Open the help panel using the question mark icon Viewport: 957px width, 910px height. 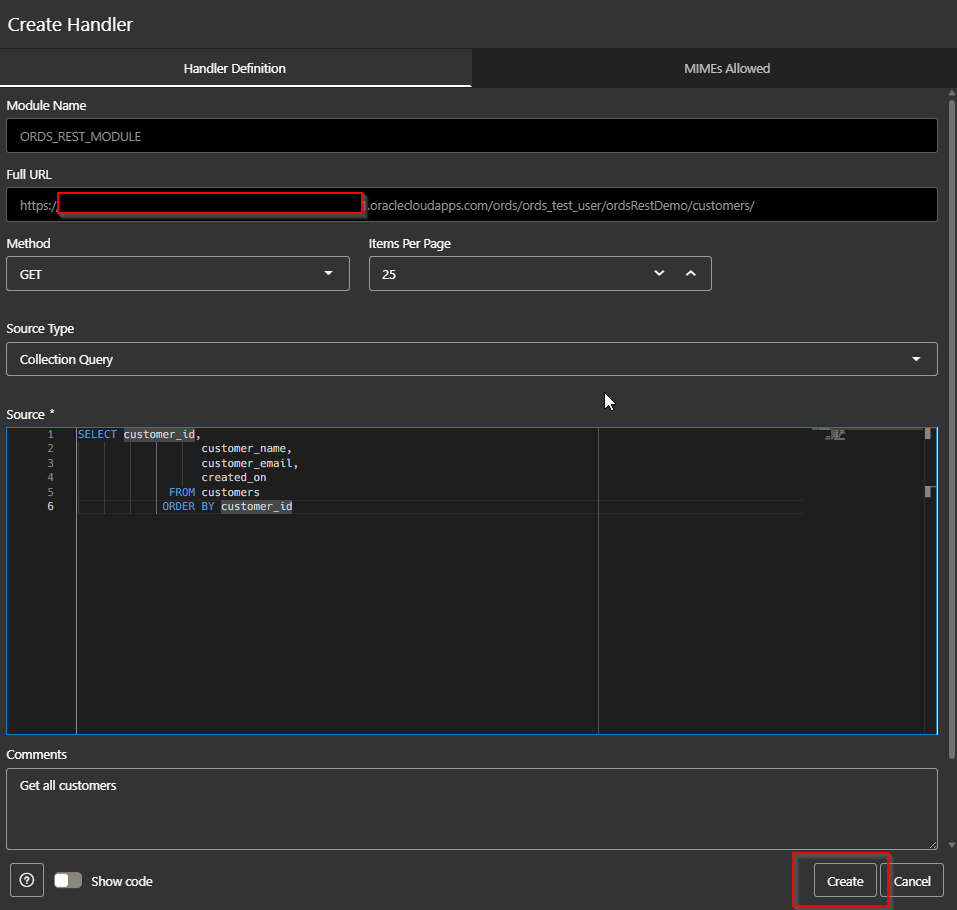tap(26, 880)
